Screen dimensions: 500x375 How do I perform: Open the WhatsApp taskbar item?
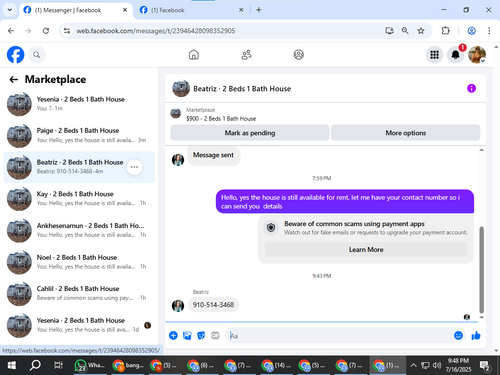90,365
